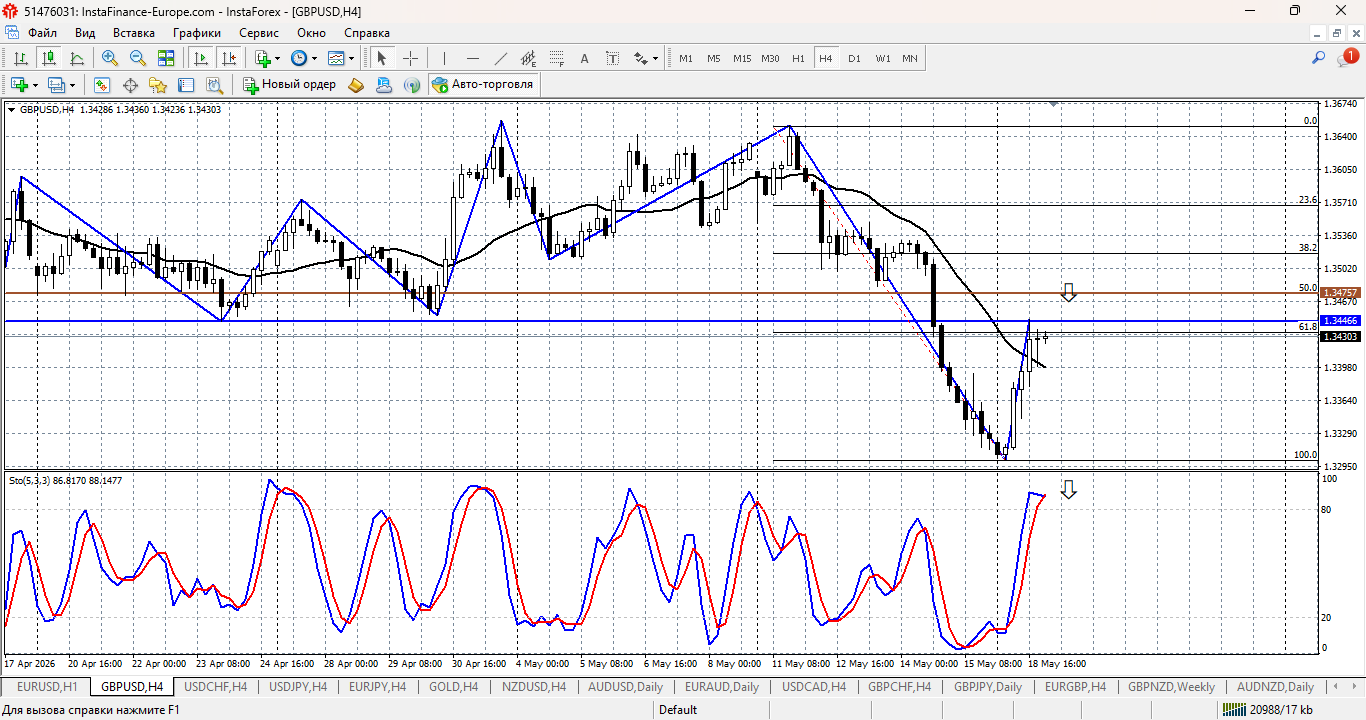Switch timeframe to H1

click(x=798, y=58)
